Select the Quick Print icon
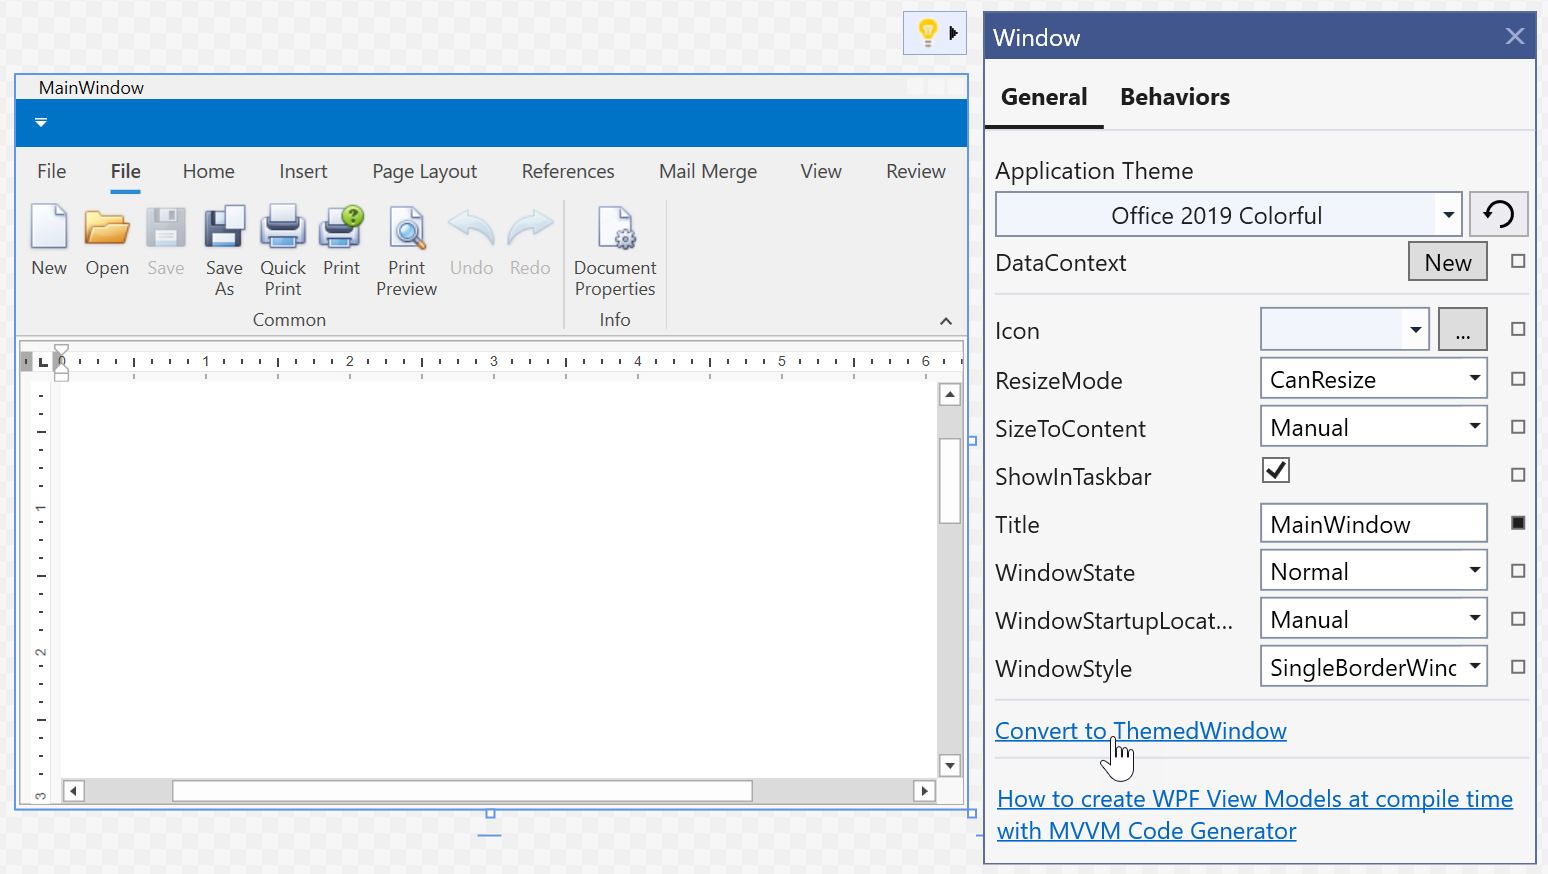This screenshot has width=1548, height=874. (283, 227)
